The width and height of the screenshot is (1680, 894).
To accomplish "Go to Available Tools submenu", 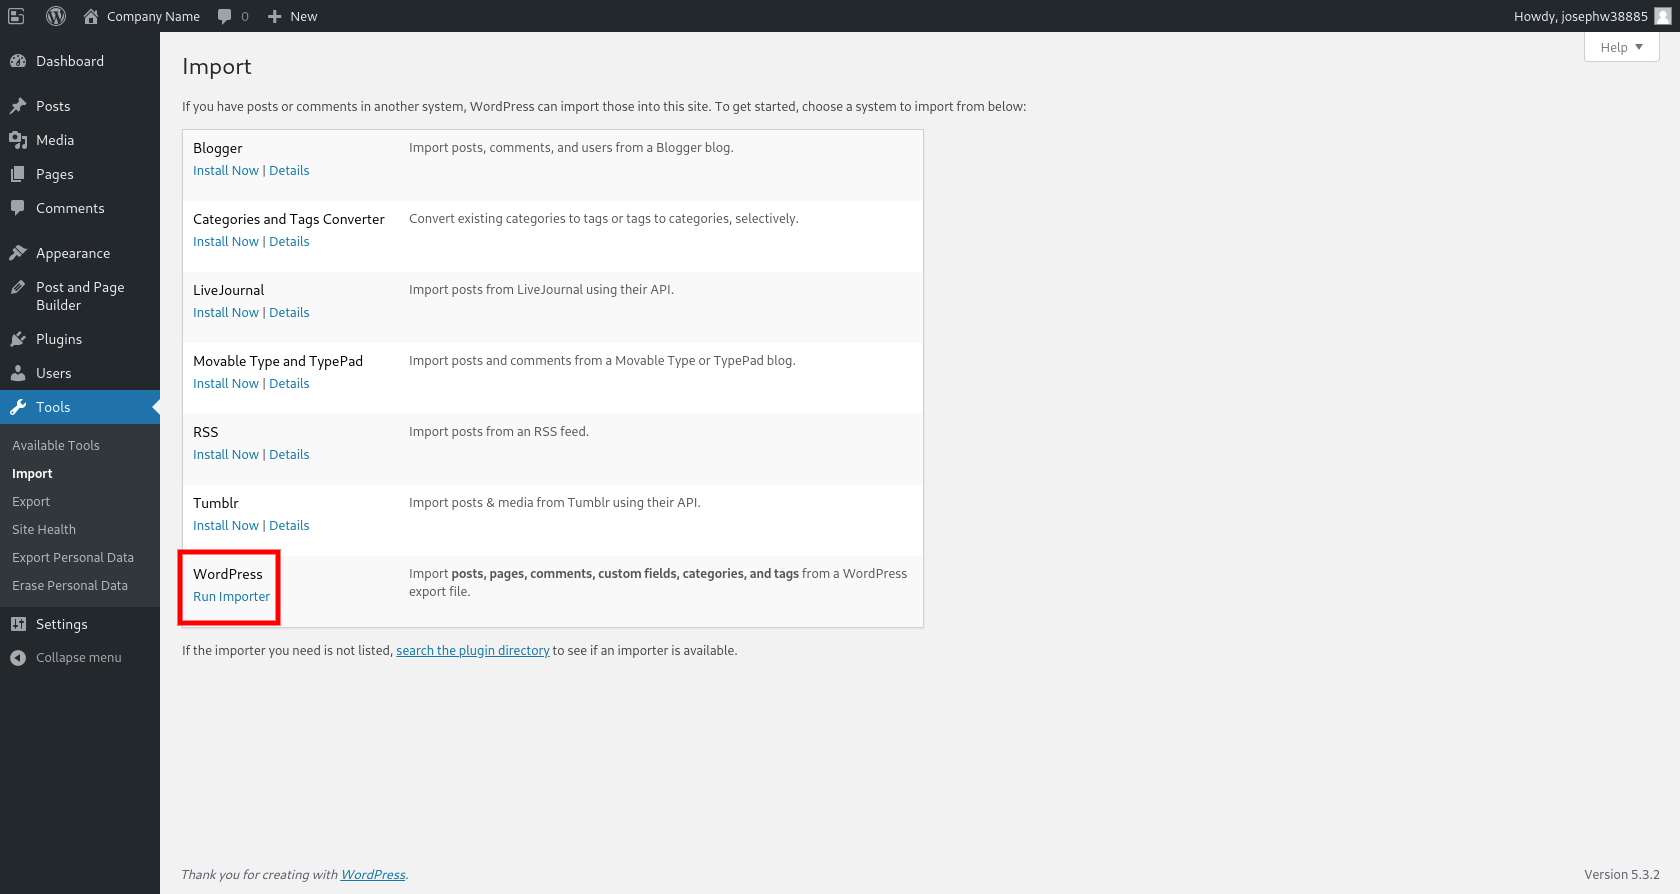I will point(56,445).
